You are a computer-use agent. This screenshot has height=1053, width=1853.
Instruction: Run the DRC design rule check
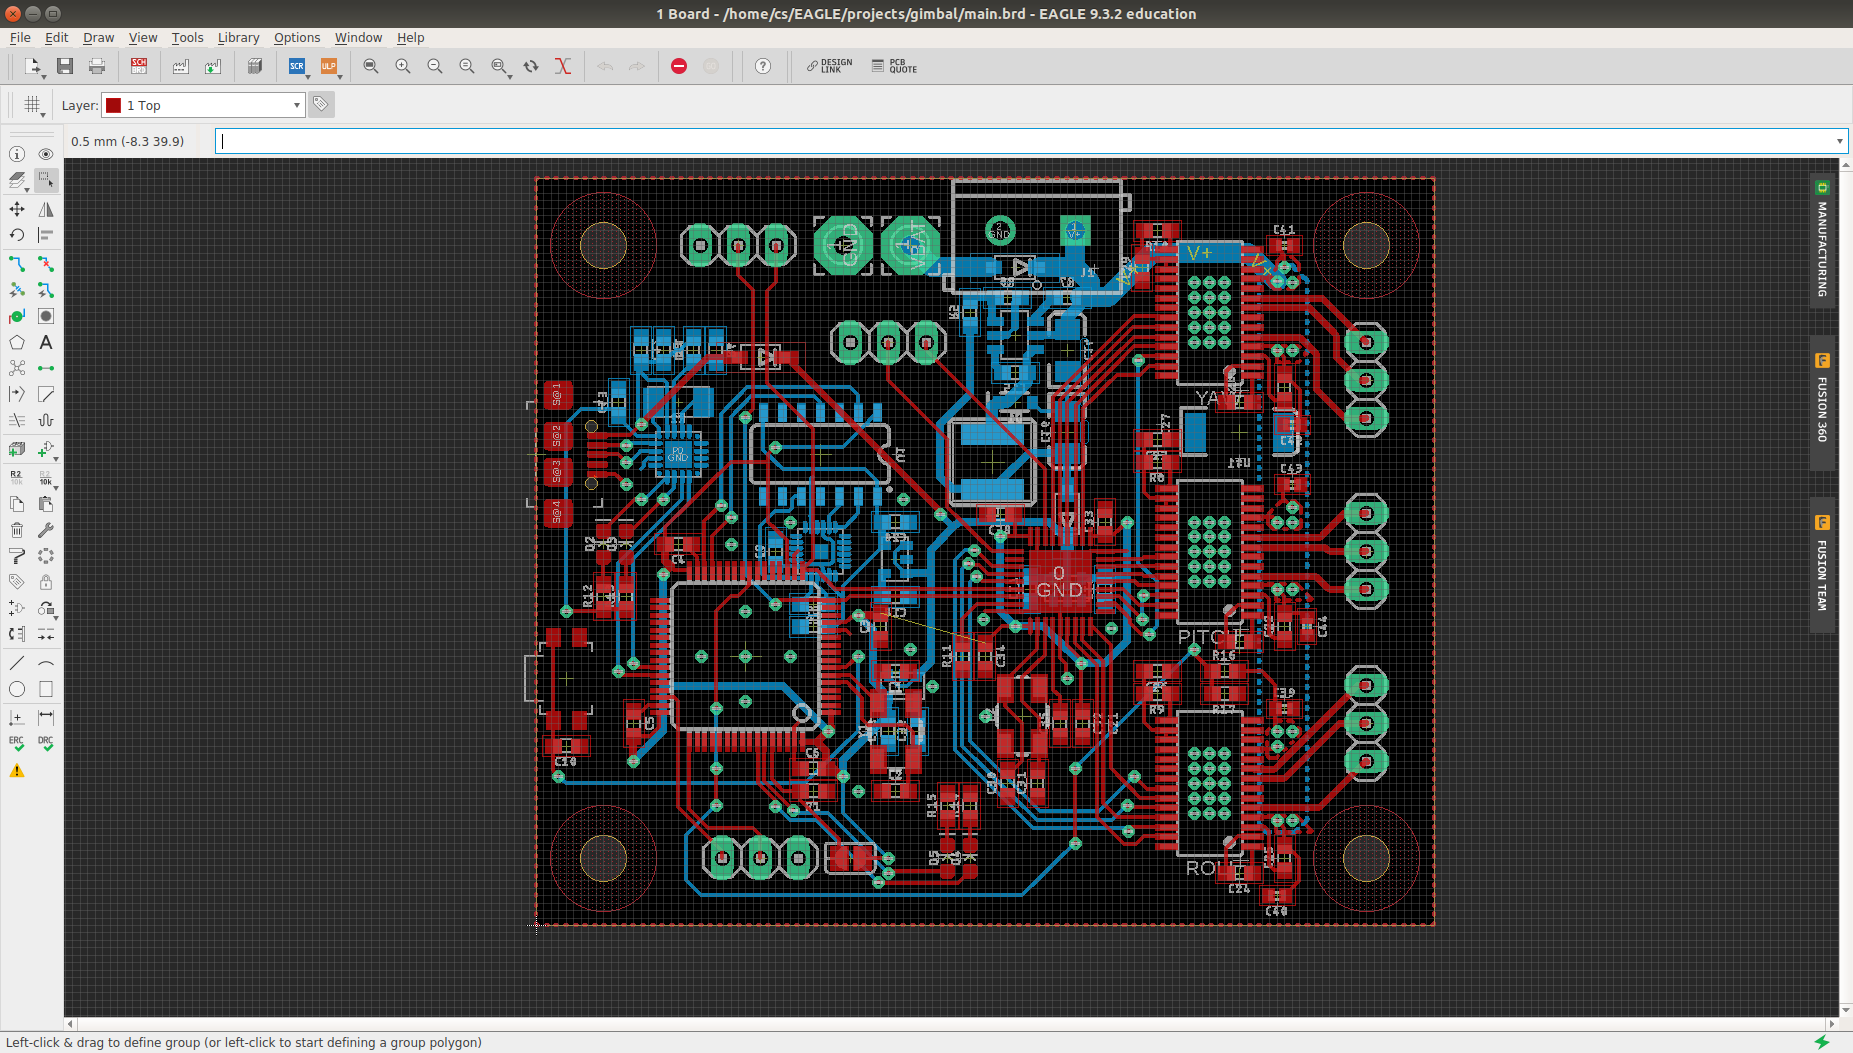[45, 743]
